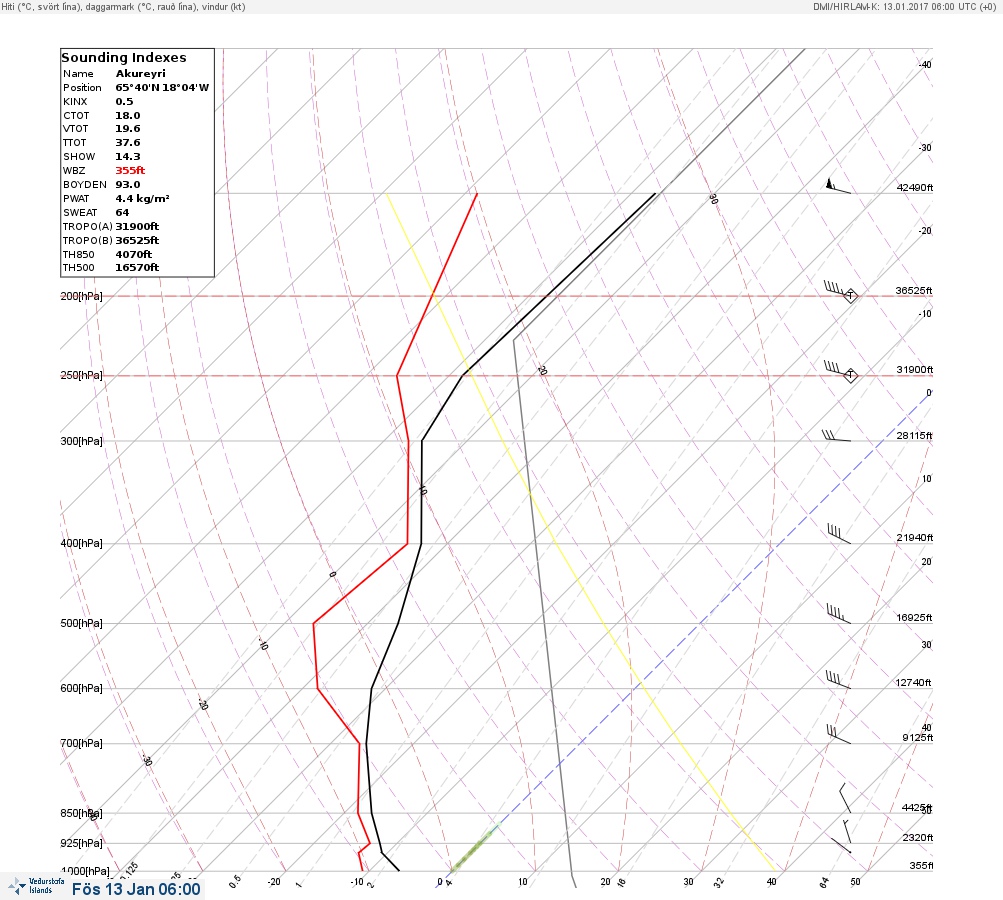Click the 2320ft height label
1003x900 pixels.
[917, 837]
